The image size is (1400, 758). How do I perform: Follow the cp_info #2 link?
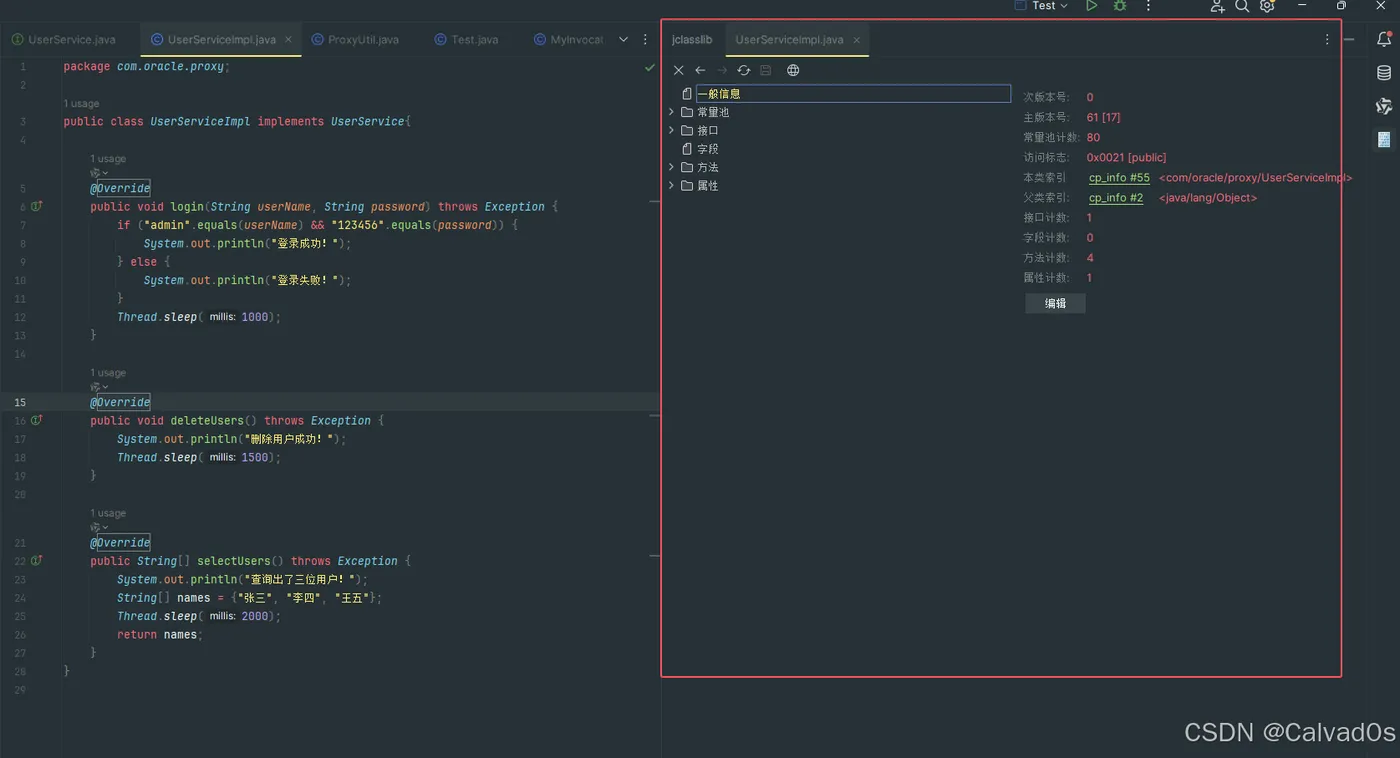click(x=1116, y=197)
